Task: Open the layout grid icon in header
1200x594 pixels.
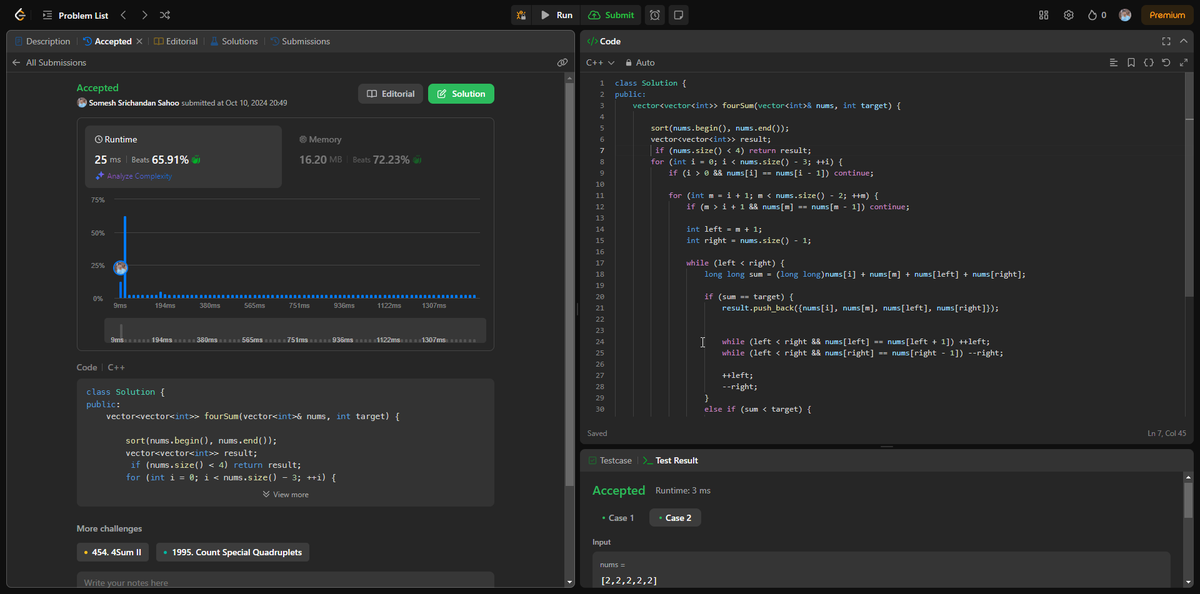Action: pyautogui.click(x=1044, y=15)
